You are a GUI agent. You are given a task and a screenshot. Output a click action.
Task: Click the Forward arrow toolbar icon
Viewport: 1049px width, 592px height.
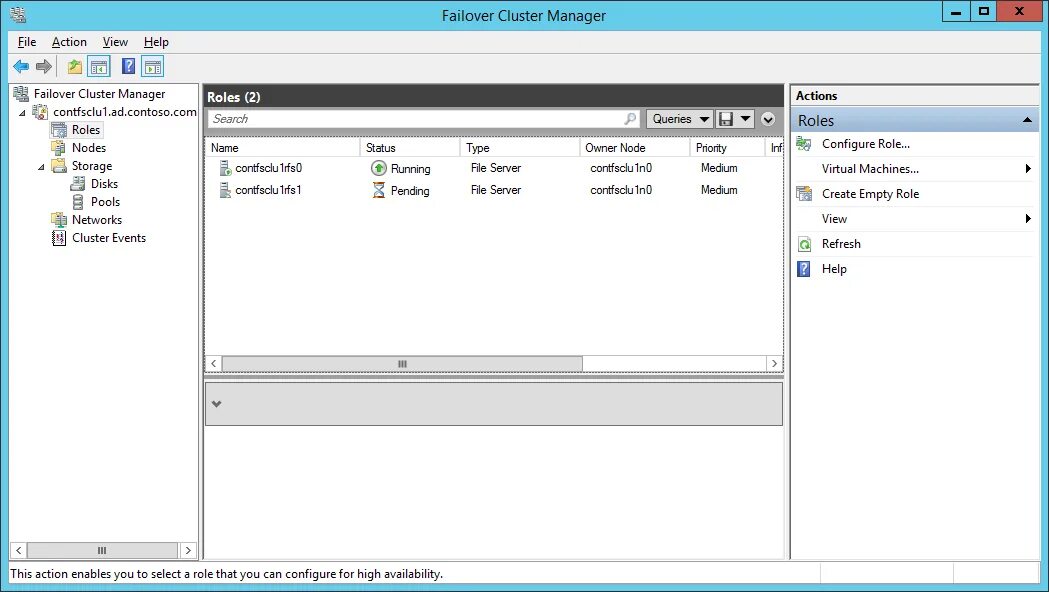click(43, 66)
